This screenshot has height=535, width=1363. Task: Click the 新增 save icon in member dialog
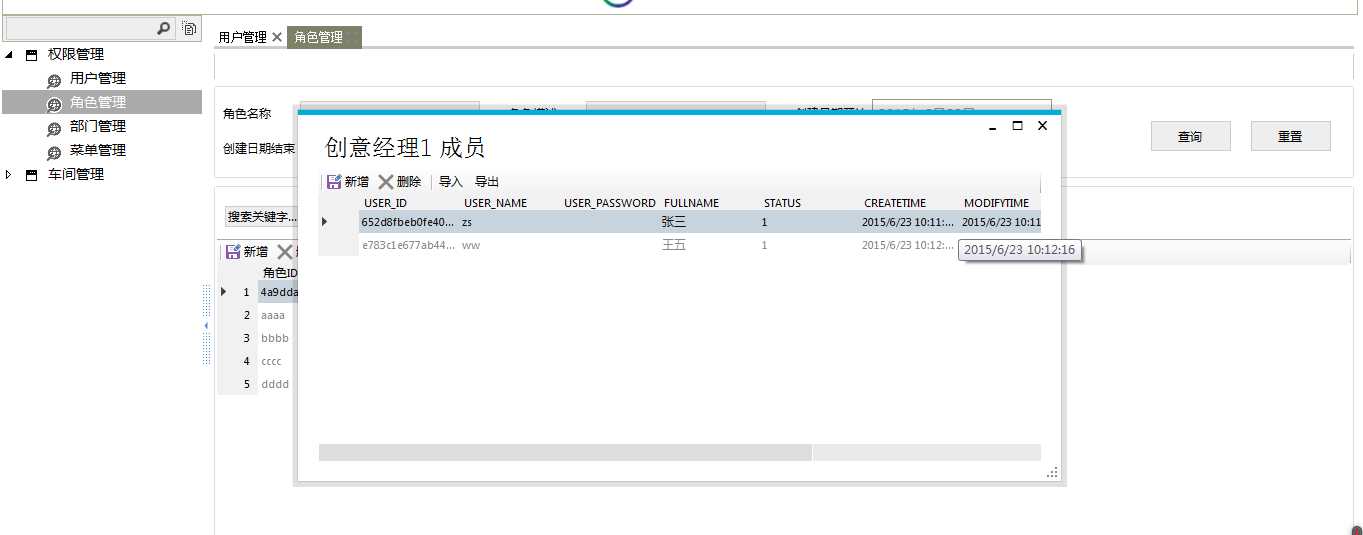pyautogui.click(x=334, y=182)
